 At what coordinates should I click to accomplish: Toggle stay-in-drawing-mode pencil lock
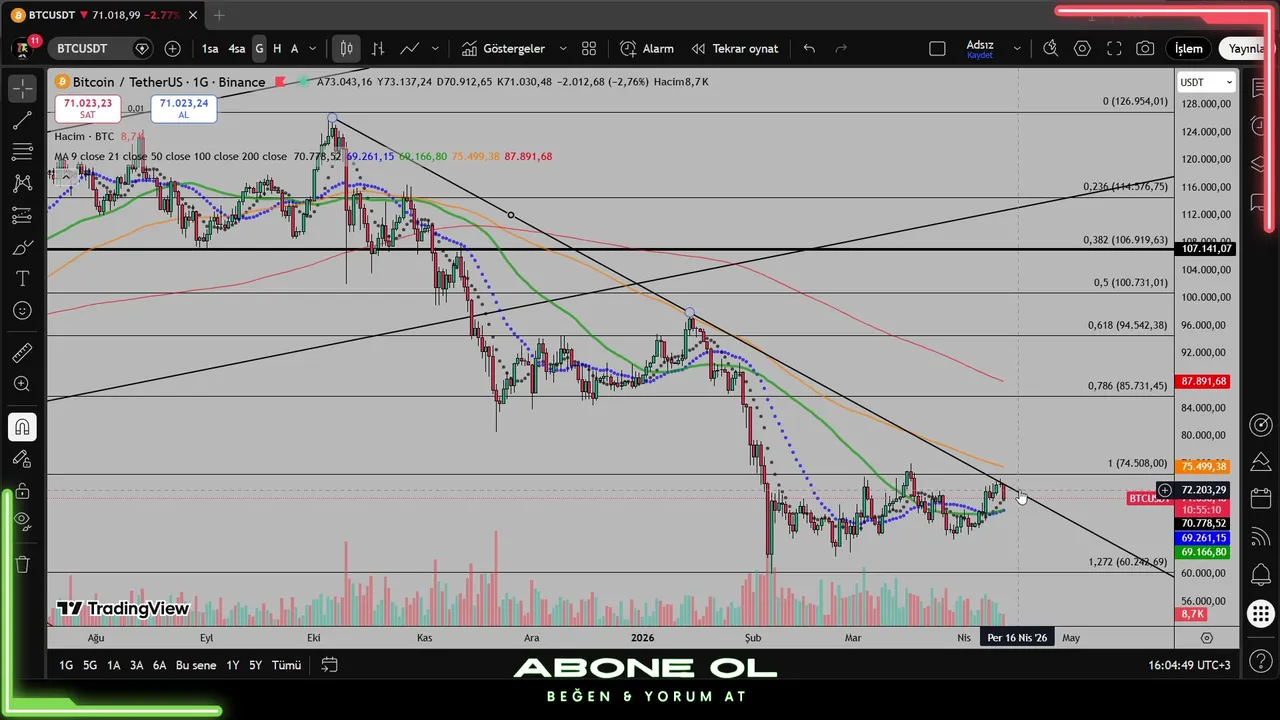click(22, 459)
